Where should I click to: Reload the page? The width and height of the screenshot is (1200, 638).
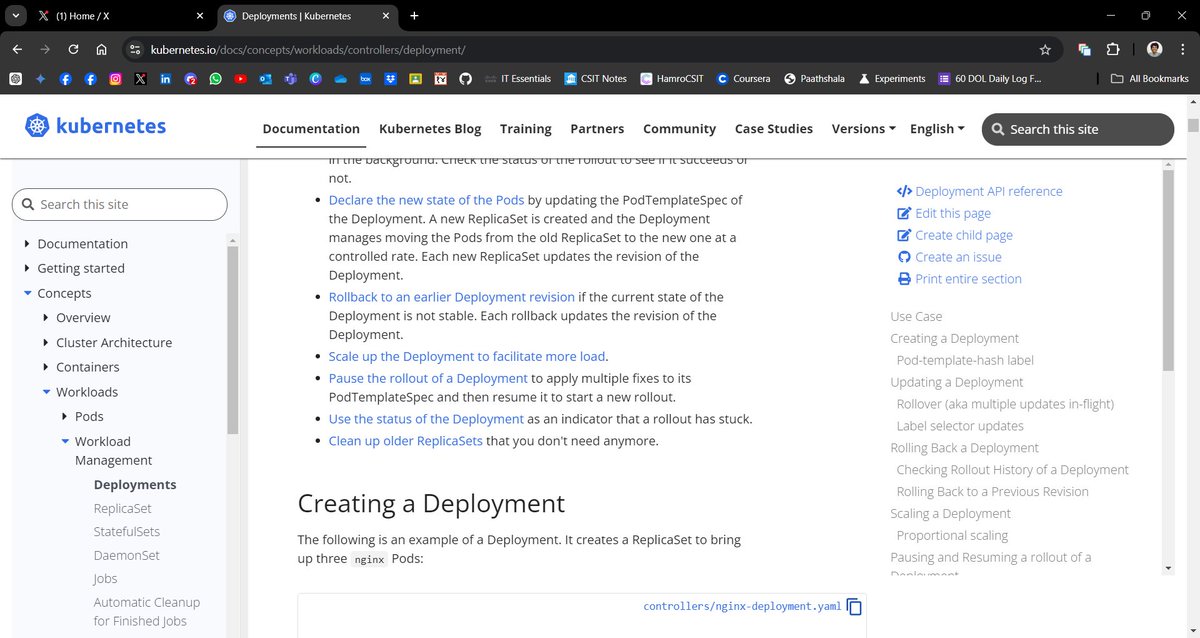73,49
